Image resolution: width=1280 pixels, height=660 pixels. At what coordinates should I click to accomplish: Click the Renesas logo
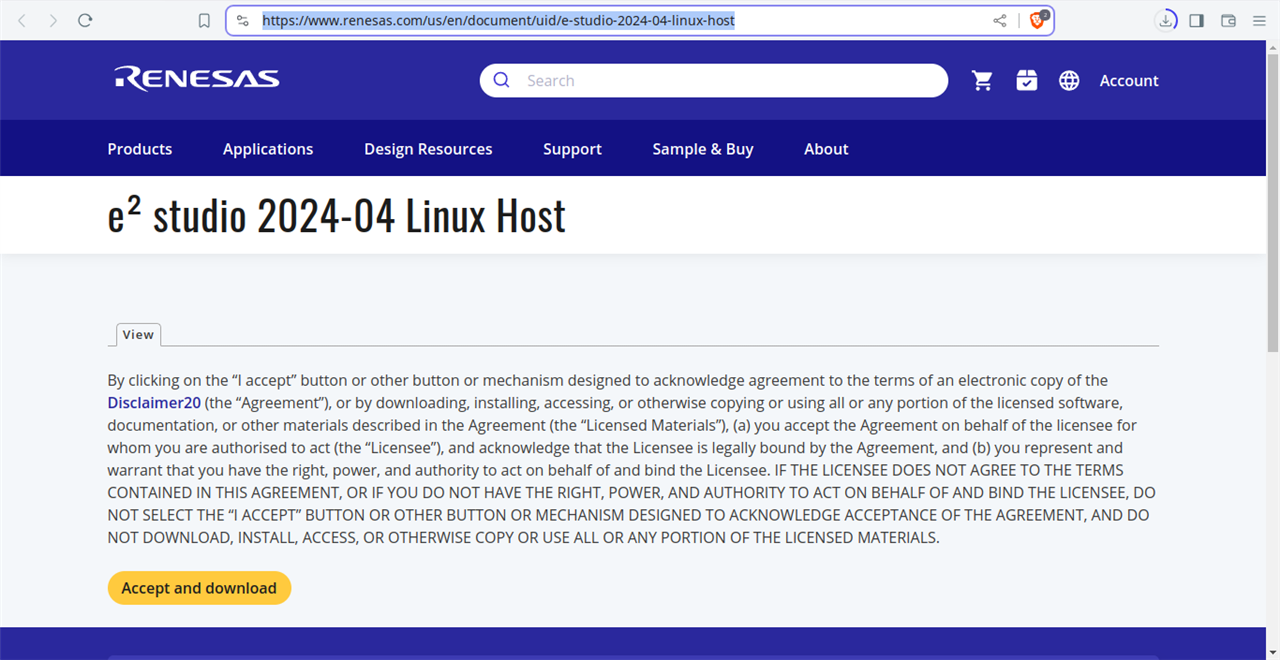click(197, 79)
